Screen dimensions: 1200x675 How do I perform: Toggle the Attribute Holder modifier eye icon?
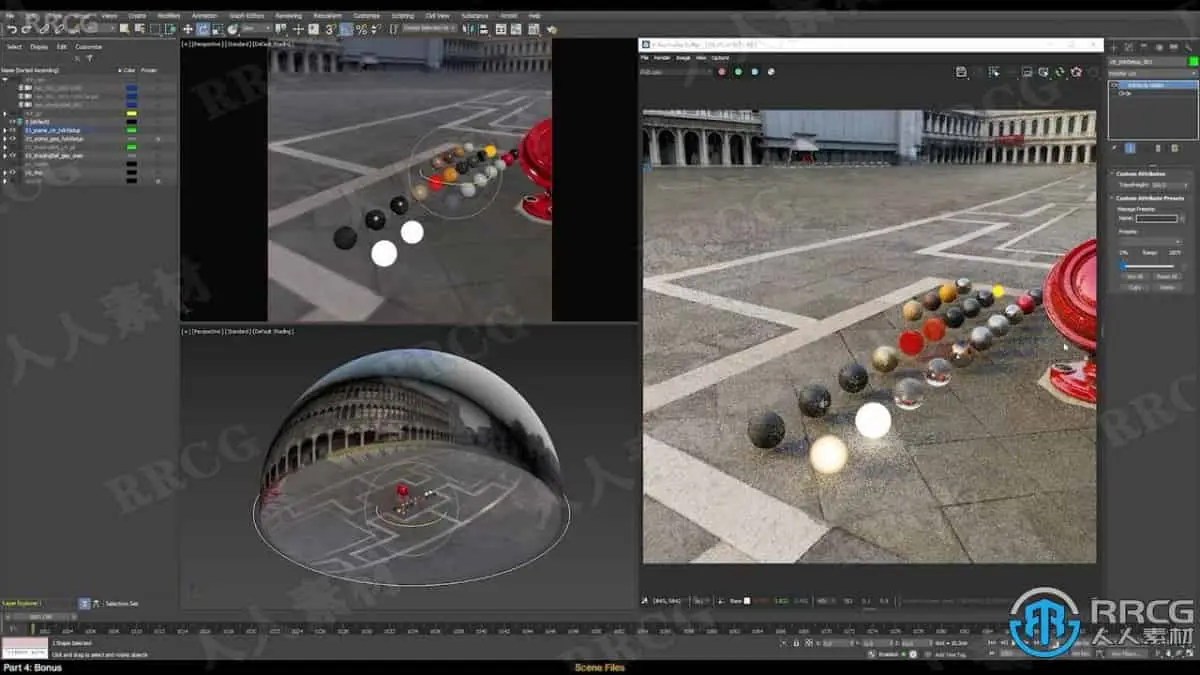tap(1114, 85)
